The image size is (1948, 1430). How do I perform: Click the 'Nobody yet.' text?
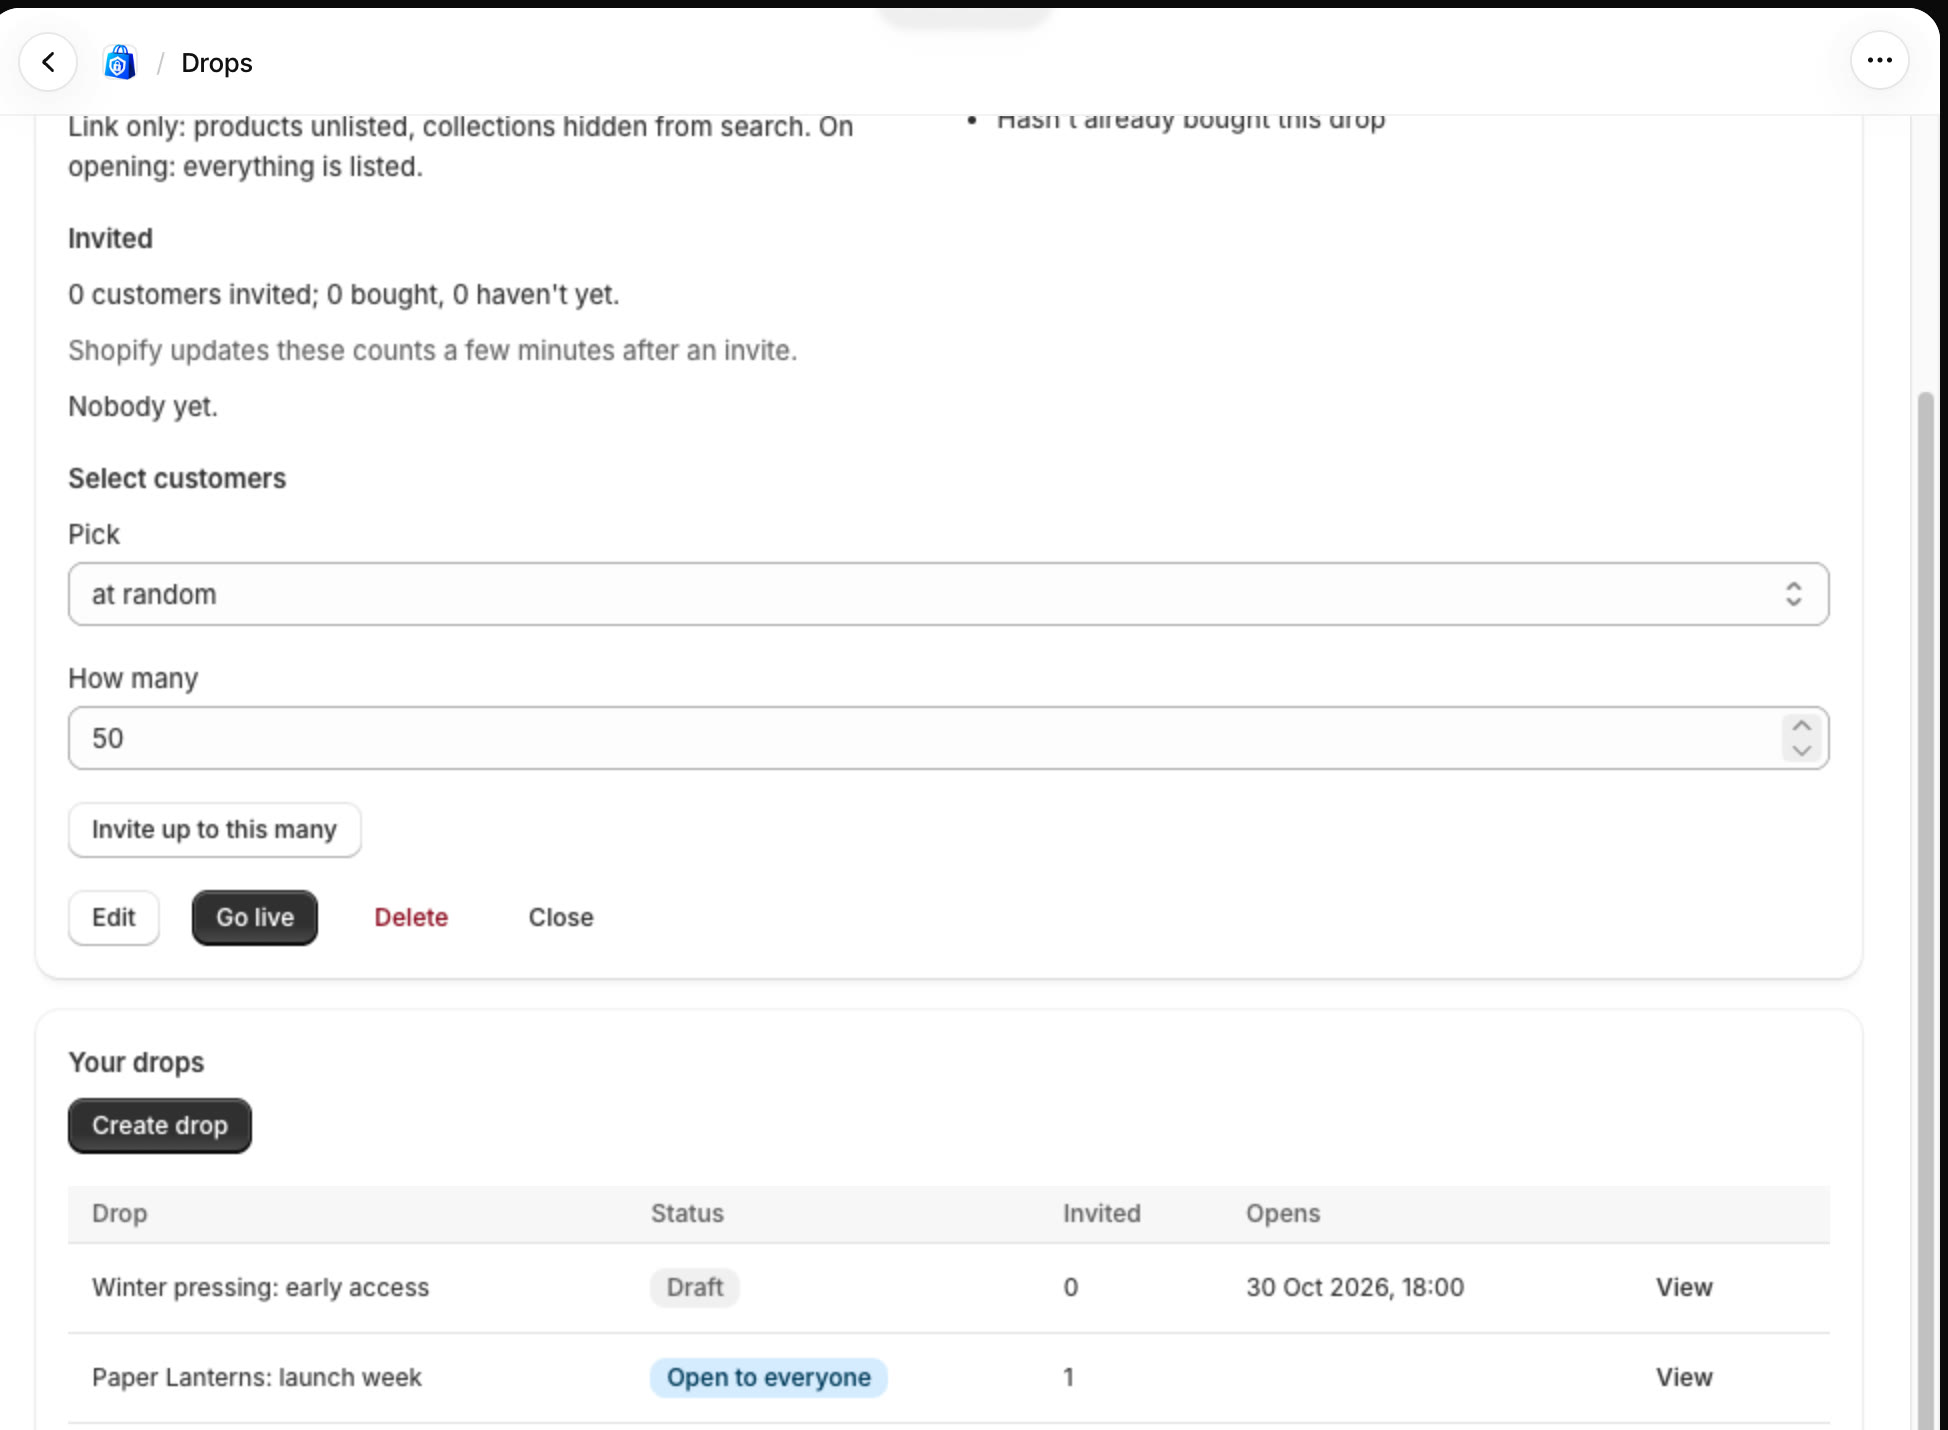(143, 407)
